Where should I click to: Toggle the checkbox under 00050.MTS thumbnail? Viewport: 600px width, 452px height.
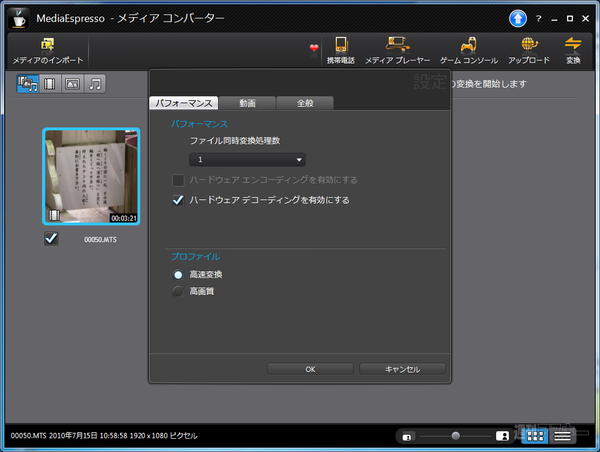(x=52, y=238)
